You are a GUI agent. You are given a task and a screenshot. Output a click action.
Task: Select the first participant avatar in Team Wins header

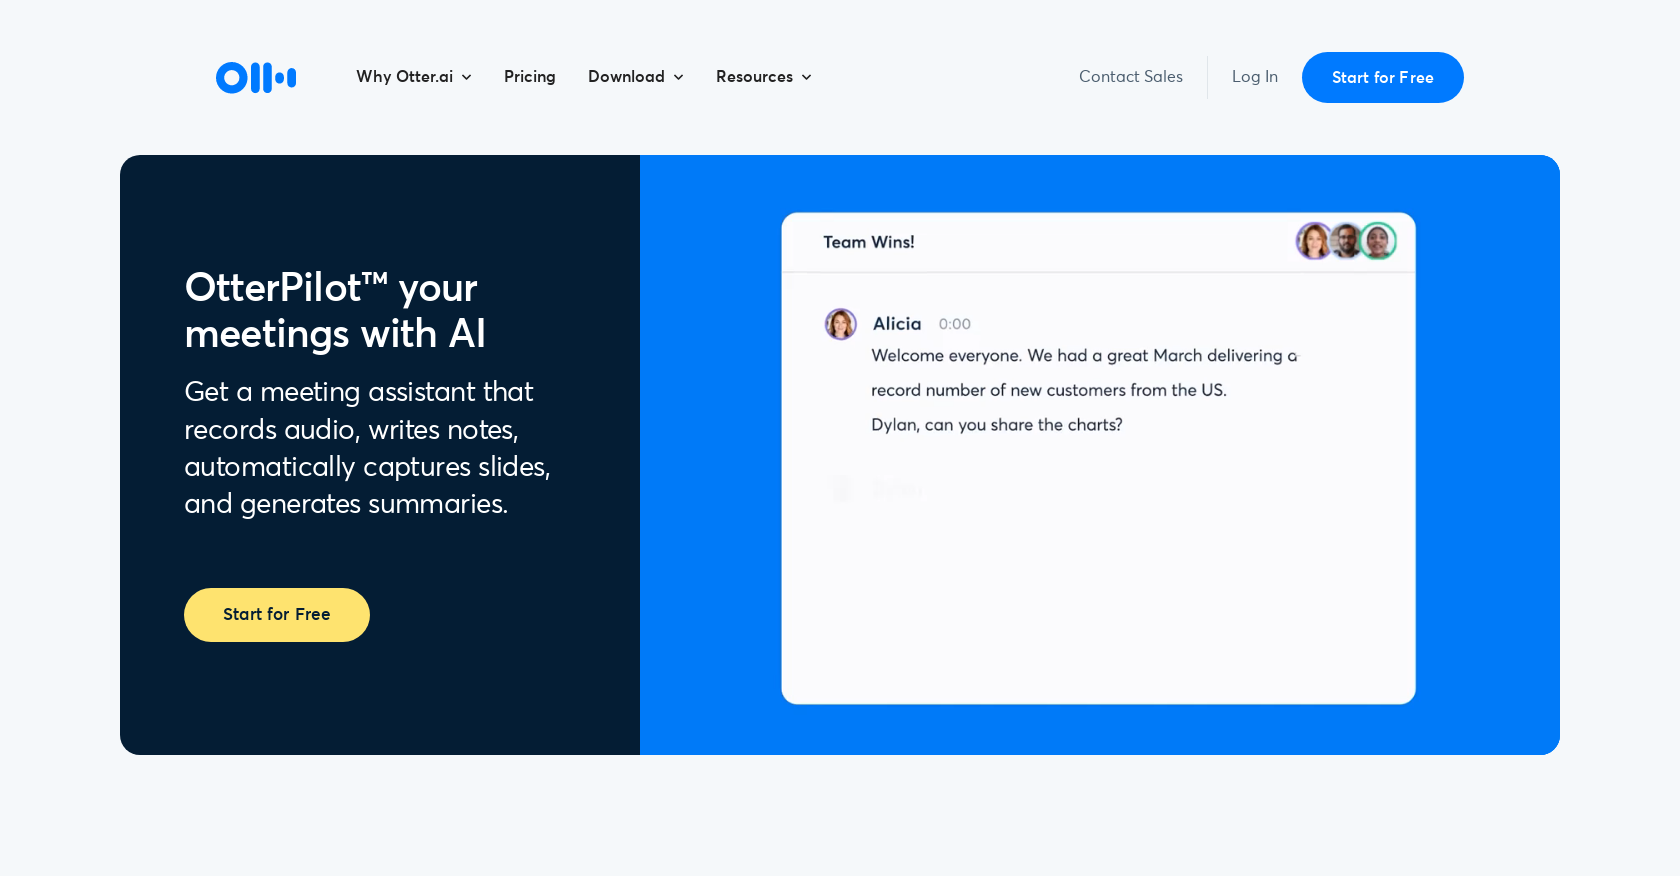click(1314, 241)
